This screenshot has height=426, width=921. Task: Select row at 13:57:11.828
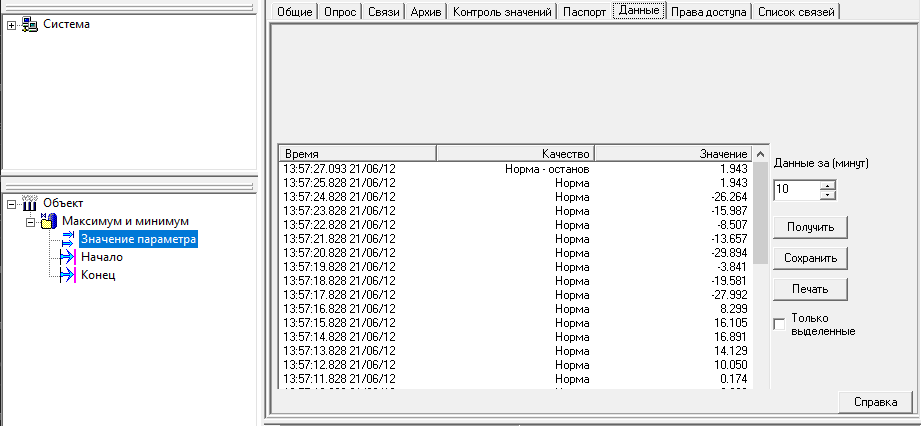click(x=516, y=379)
